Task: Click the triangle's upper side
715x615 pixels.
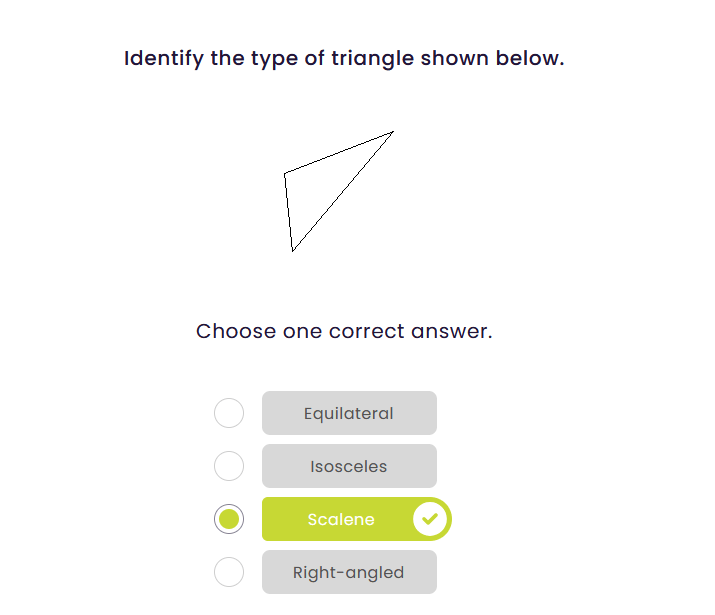Action: pyautogui.click(x=339, y=152)
